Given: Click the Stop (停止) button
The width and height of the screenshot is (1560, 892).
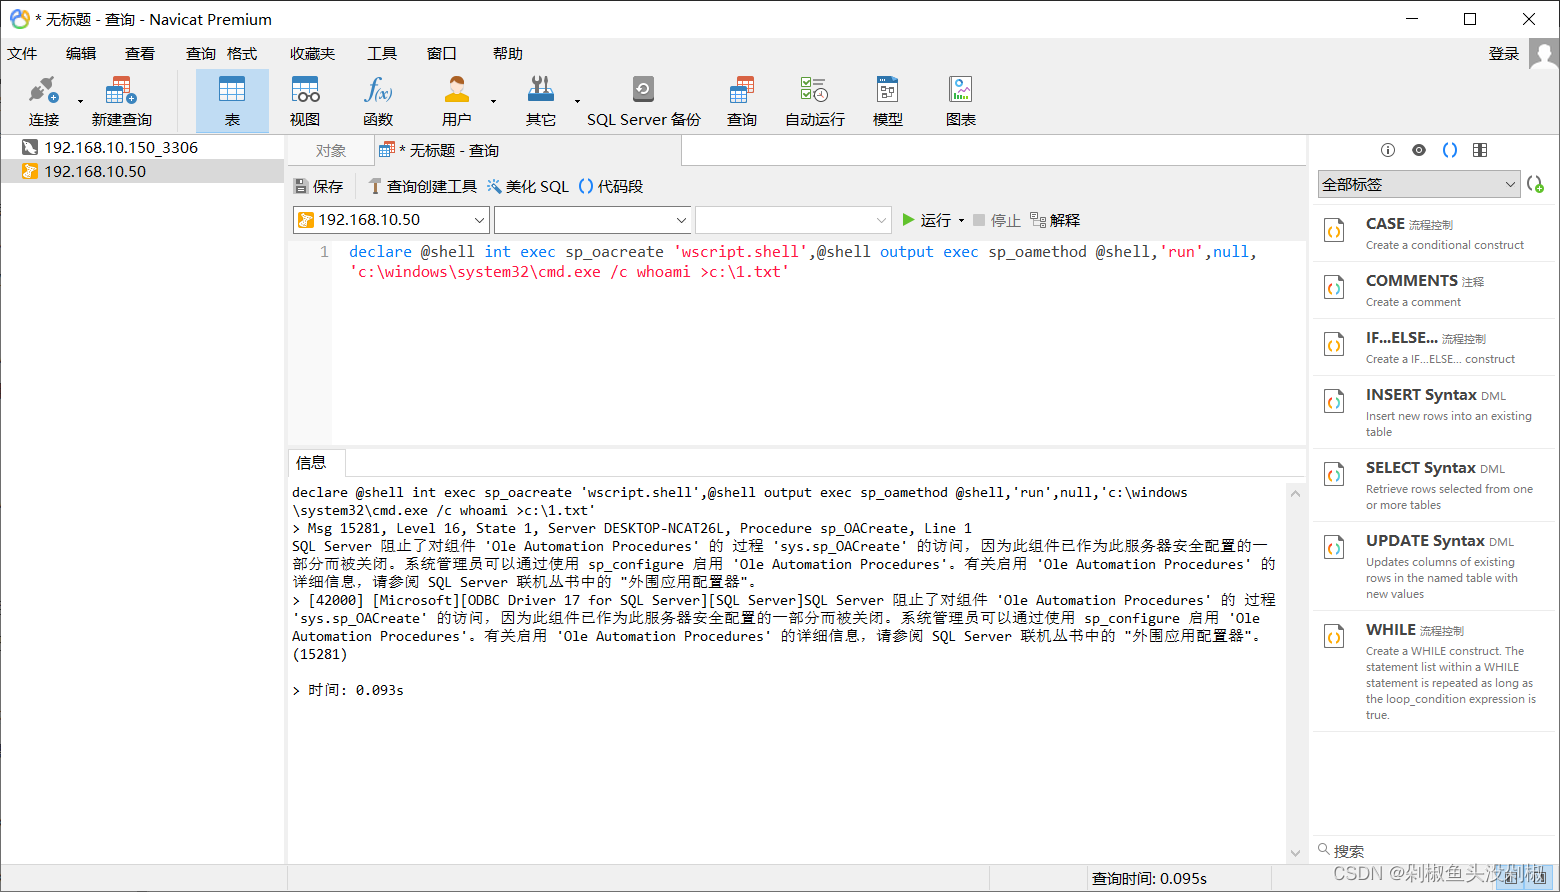Looking at the screenshot, I should [997, 220].
